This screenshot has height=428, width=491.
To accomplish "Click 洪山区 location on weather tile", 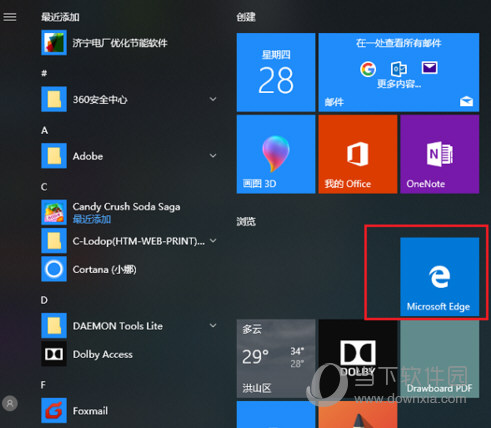I will 257,388.
